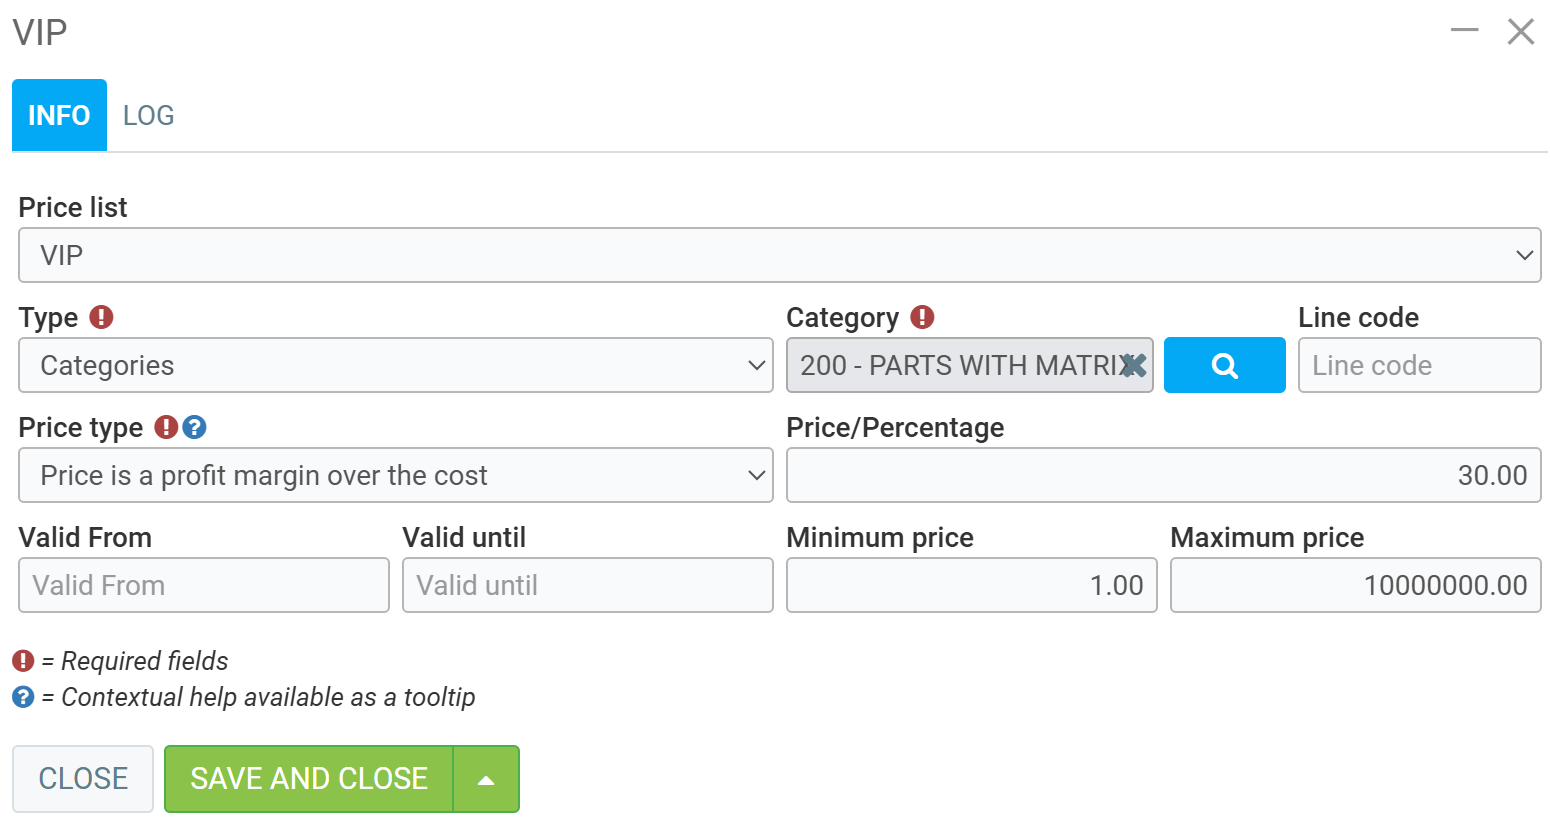1550x819 pixels.
Task: Open the Price list dropdown
Action: tap(779, 255)
